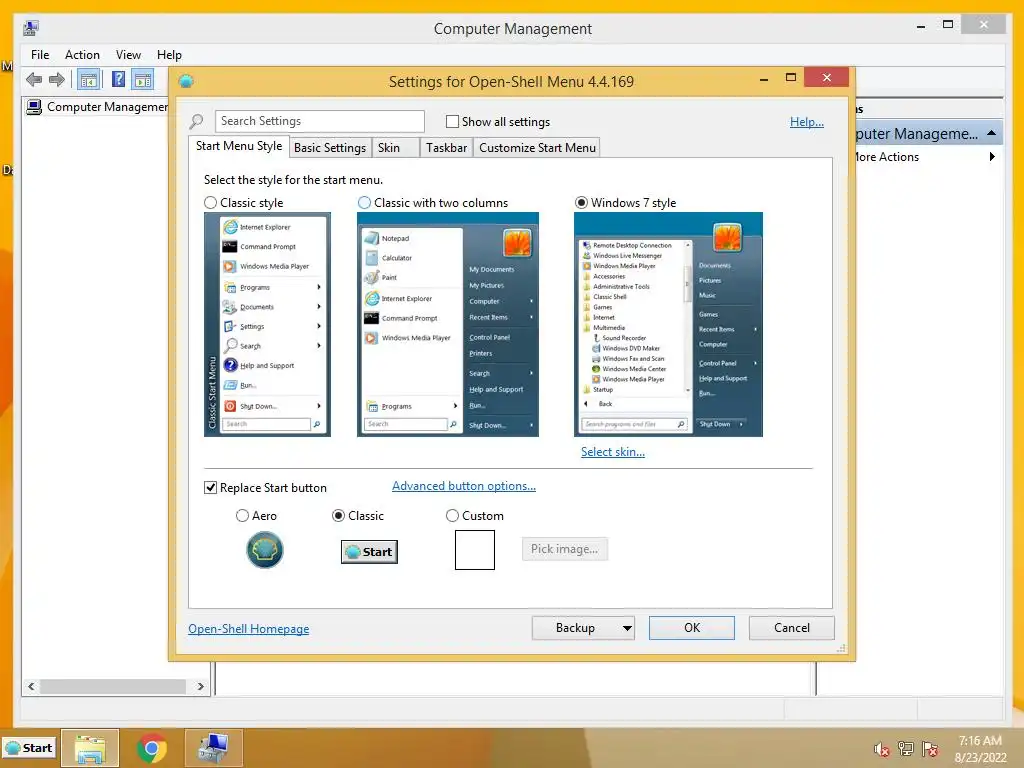Screen dimensions: 1024x768
Task: Toggle the Action pane toolbar icon
Action: tap(142, 80)
